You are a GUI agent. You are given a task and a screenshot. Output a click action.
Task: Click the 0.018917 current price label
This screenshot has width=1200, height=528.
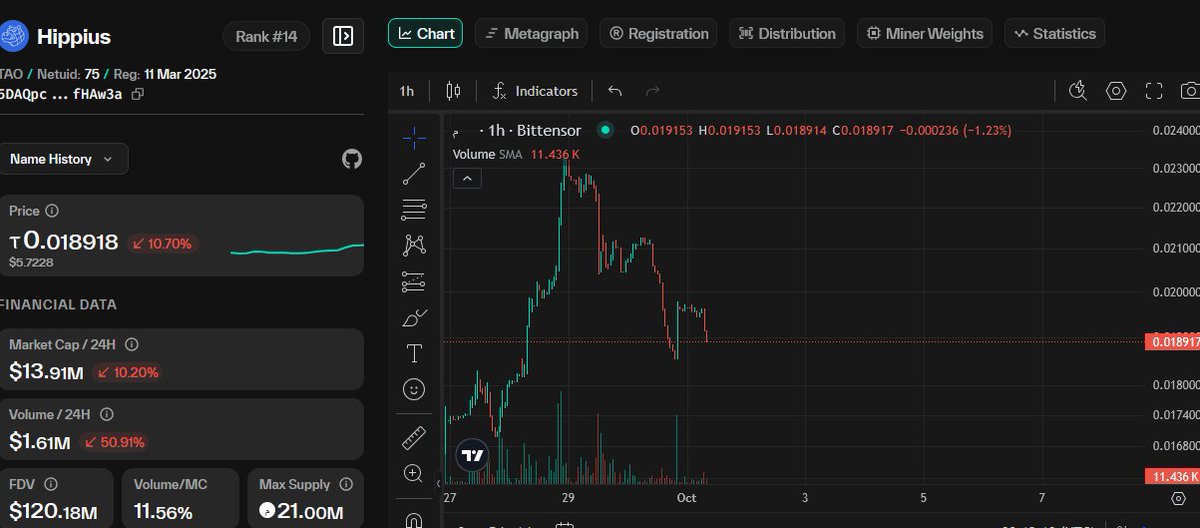click(1172, 342)
